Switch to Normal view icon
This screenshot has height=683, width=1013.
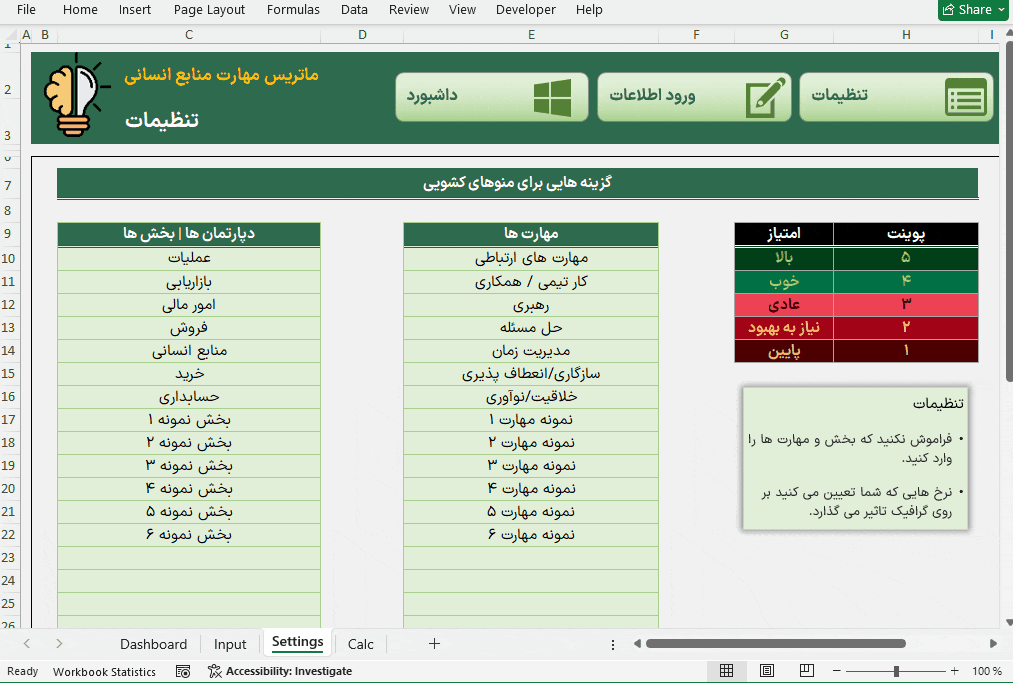point(726,671)
